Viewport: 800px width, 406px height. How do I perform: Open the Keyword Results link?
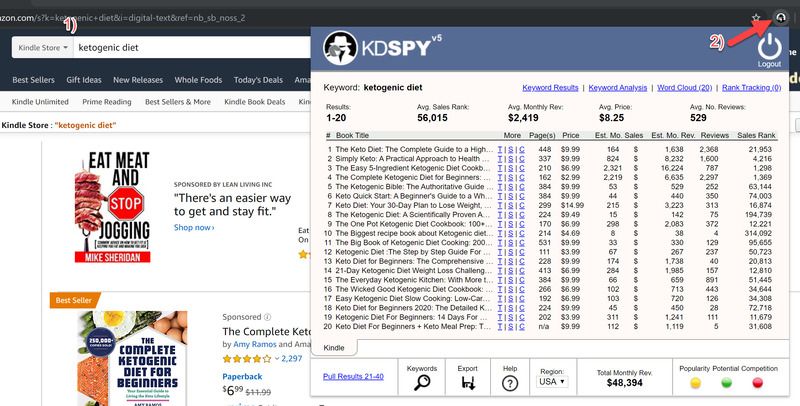(x=550, y=88)
